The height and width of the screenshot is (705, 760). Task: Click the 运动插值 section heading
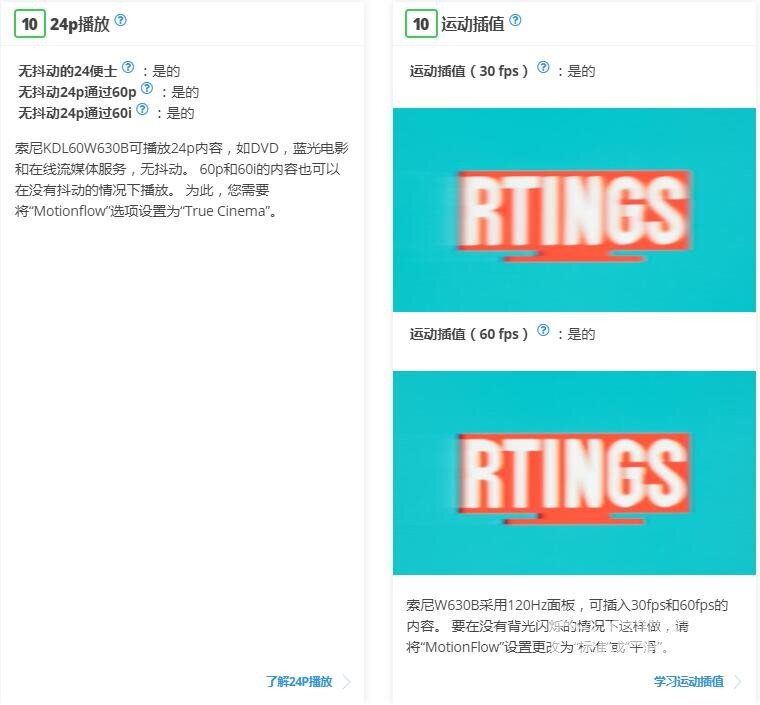point(473,24)
